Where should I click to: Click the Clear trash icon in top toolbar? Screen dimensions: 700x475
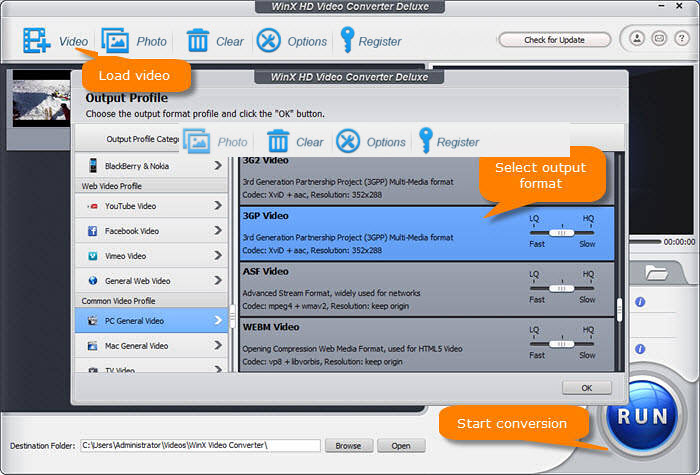point(197,41)
